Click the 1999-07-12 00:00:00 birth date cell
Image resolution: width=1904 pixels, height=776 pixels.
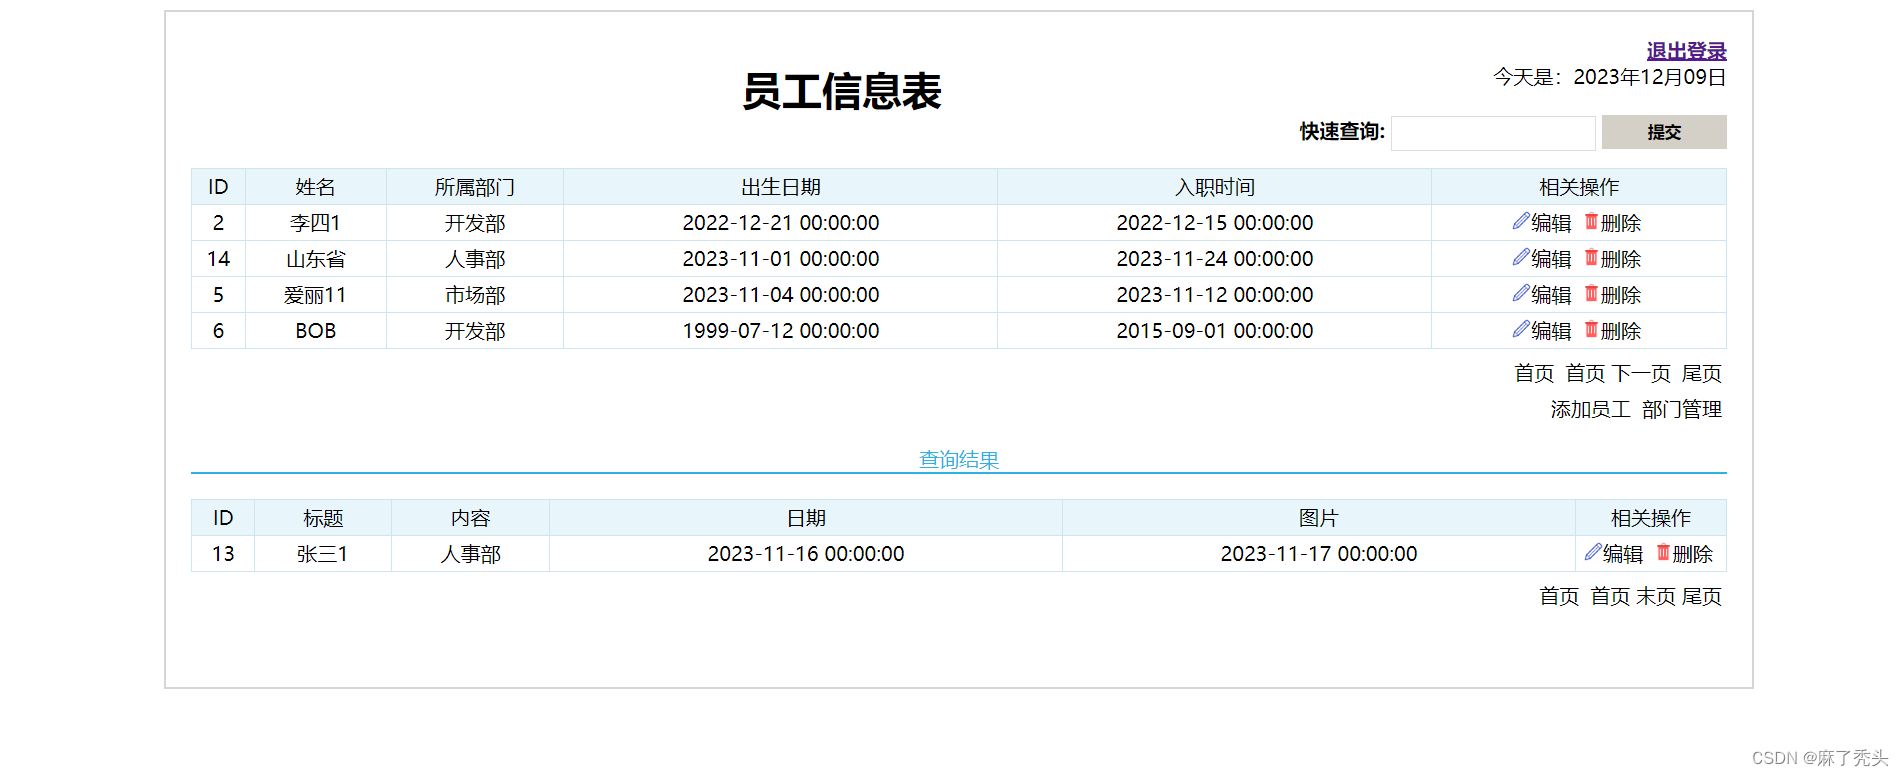pyautogui.click(x=781, y=331)
